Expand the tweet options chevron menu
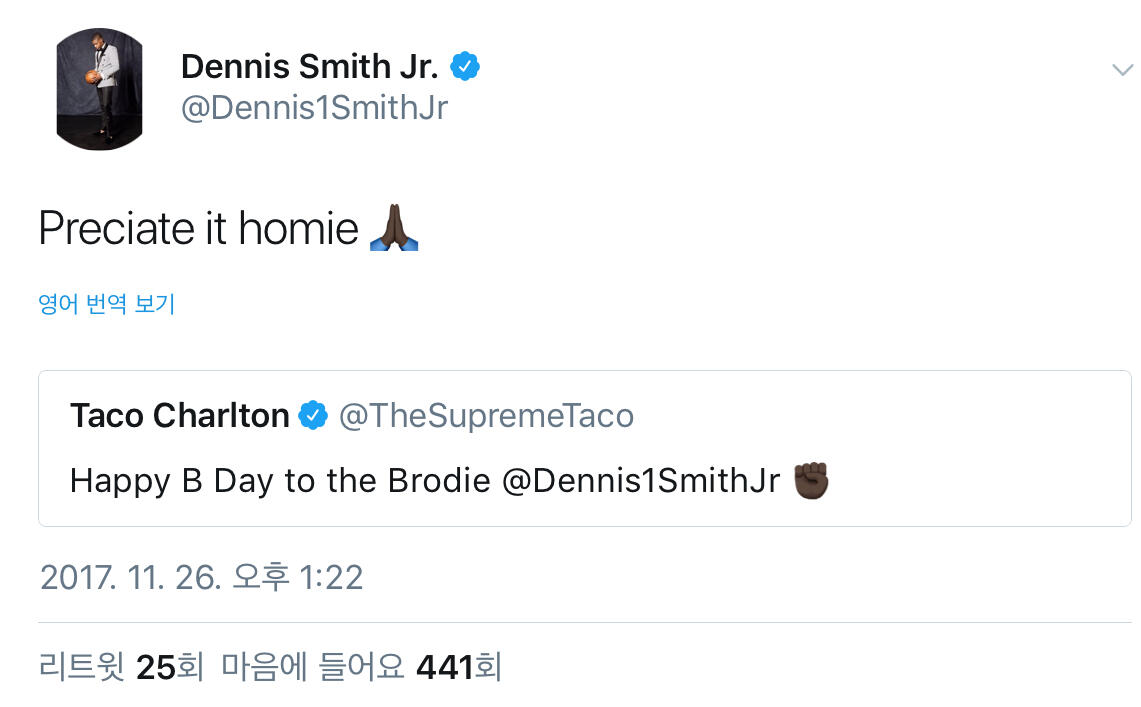 [x=1121, y=69]
